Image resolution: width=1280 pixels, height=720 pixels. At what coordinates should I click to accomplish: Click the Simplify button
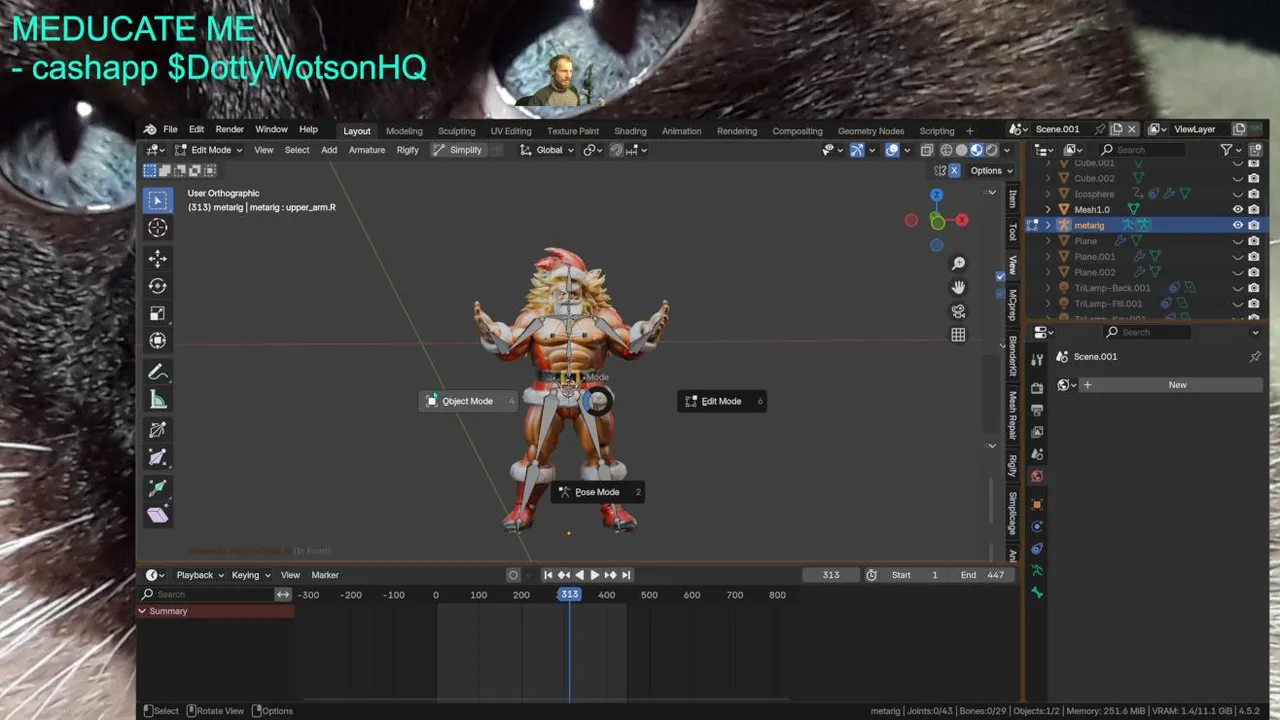point(458,150)
